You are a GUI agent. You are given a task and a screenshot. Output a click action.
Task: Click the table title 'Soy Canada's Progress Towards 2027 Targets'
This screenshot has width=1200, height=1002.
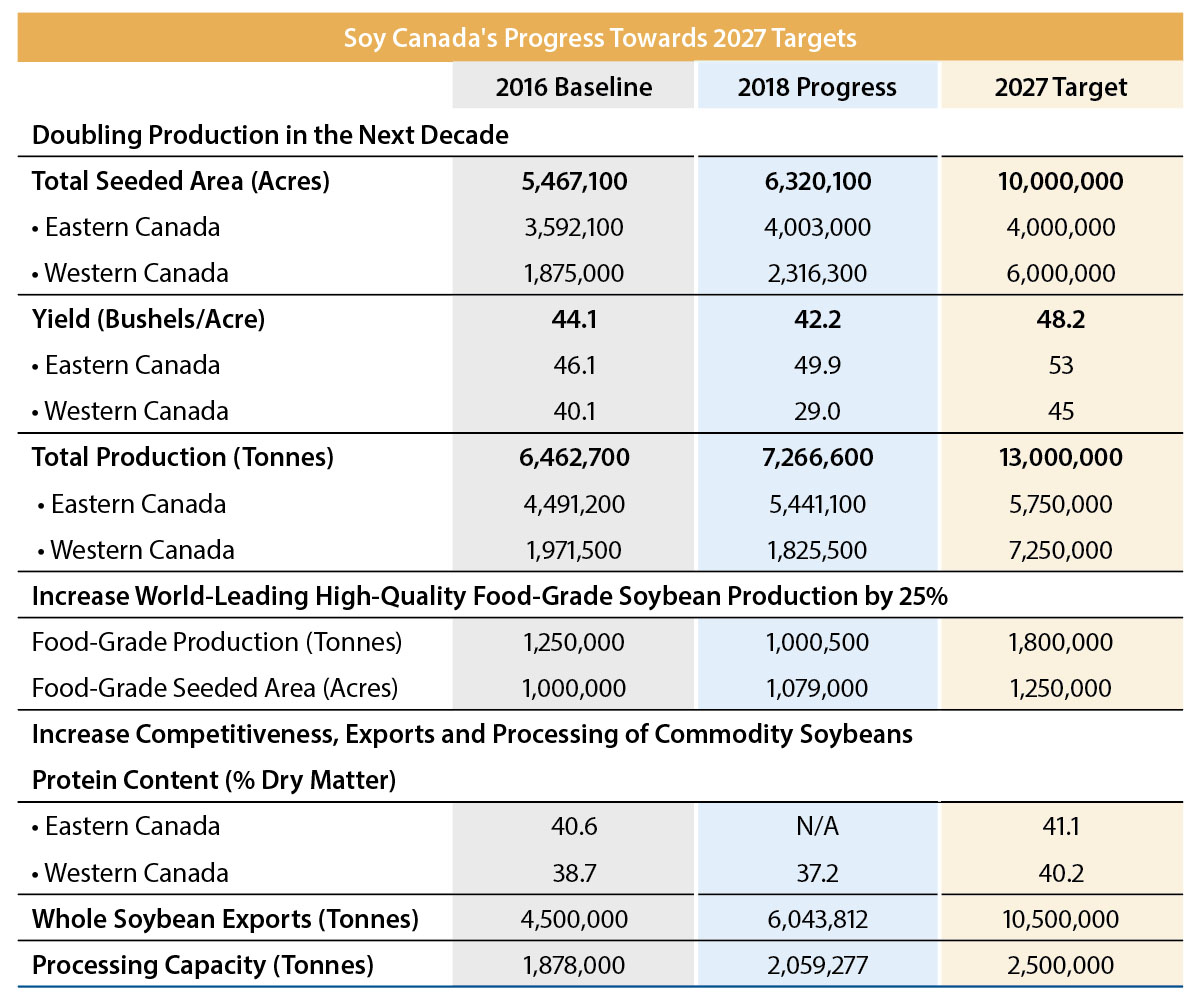coord(600,38)
